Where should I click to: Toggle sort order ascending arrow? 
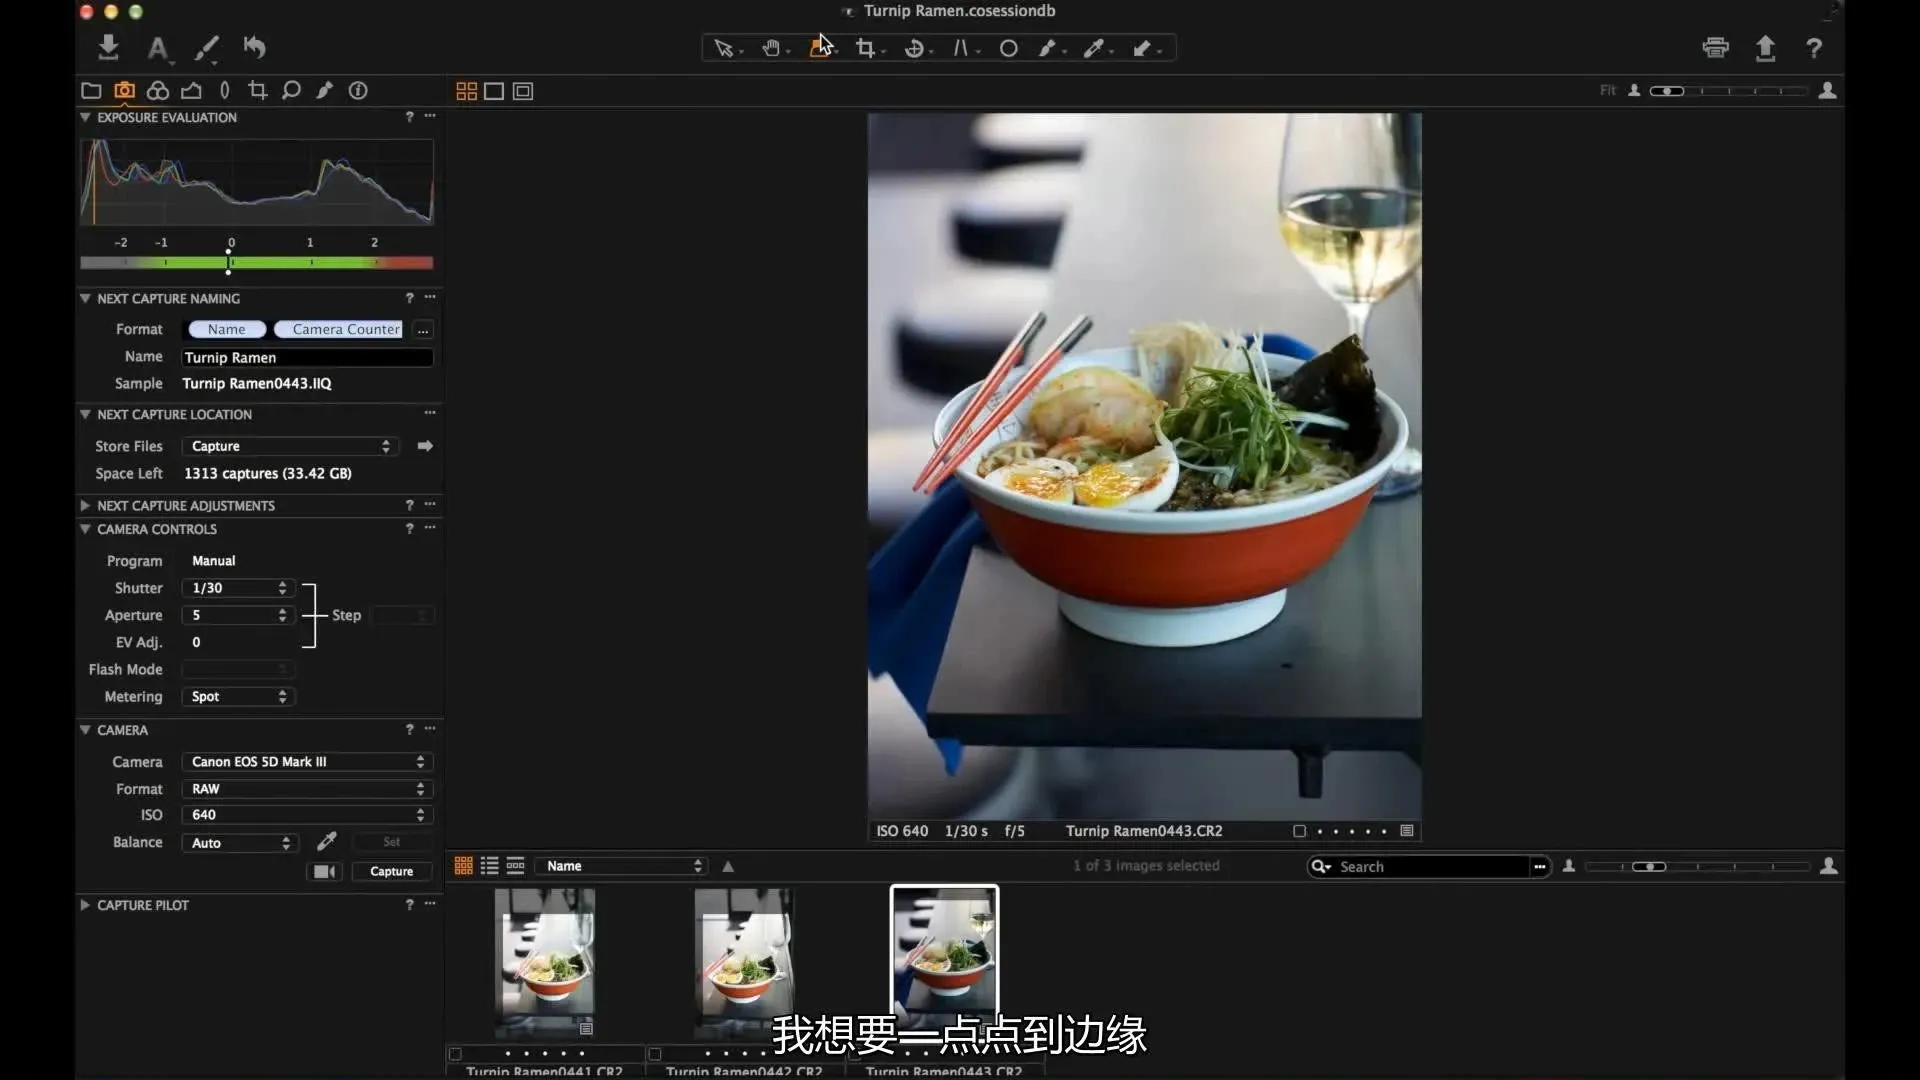coord(728,867)
